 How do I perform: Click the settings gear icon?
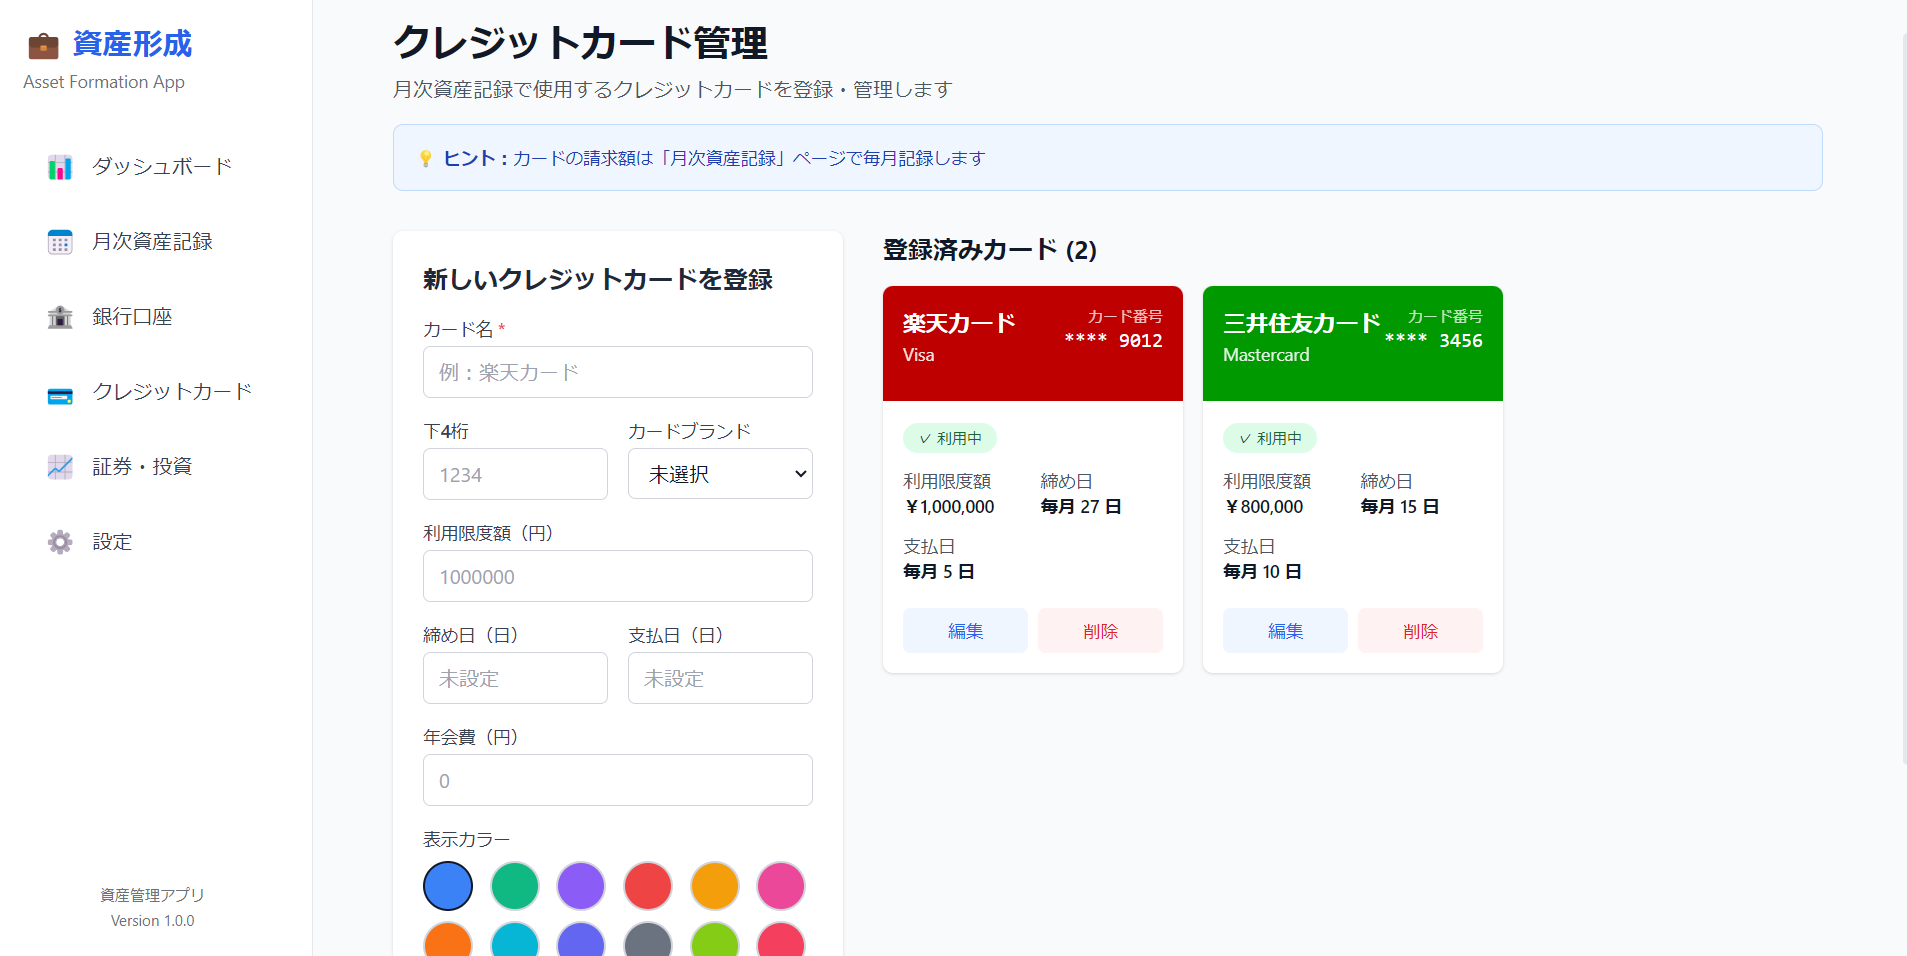pos(60,541)
